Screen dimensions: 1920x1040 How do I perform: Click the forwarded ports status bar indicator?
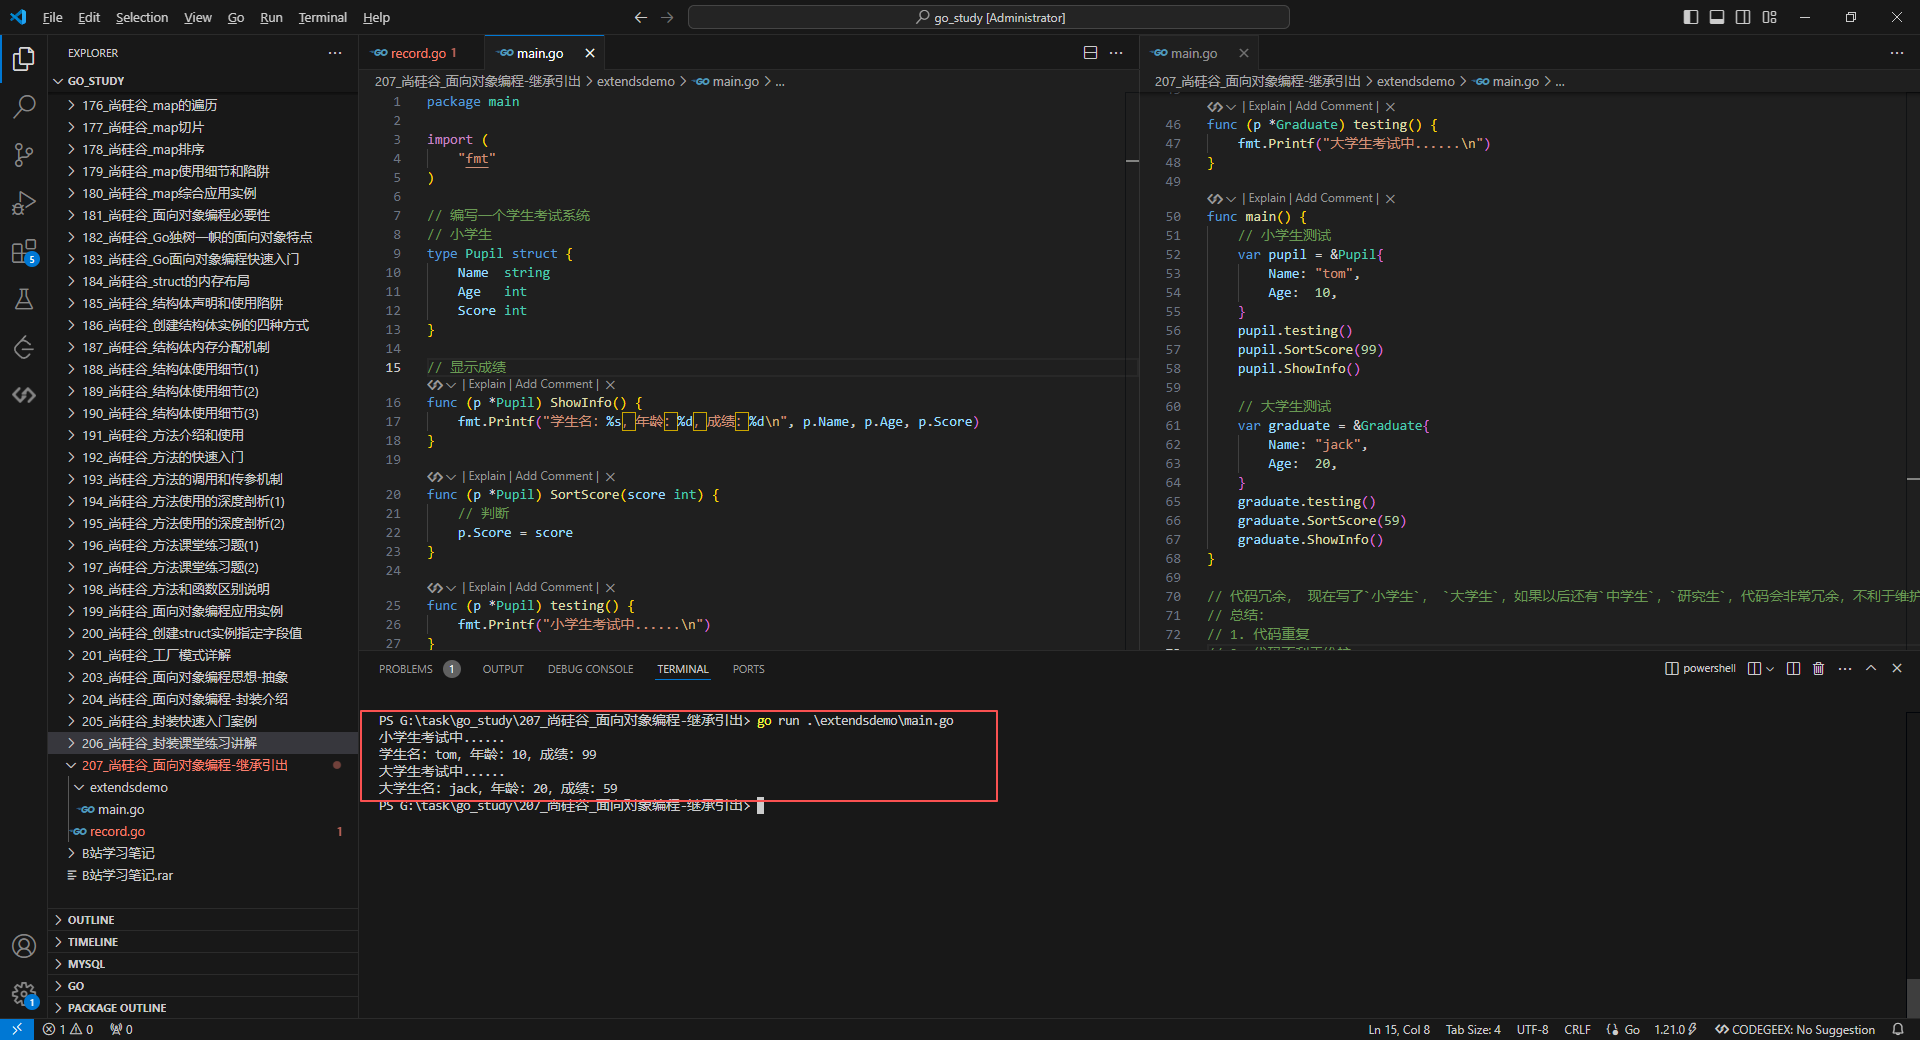click(x=121, y=1029)
